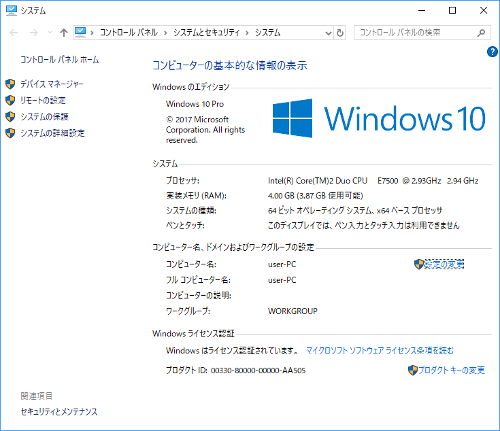The height and width of the screenshot is (431, 500).
Task: Click the search magnifier icon
Action: tap(481, 33)
